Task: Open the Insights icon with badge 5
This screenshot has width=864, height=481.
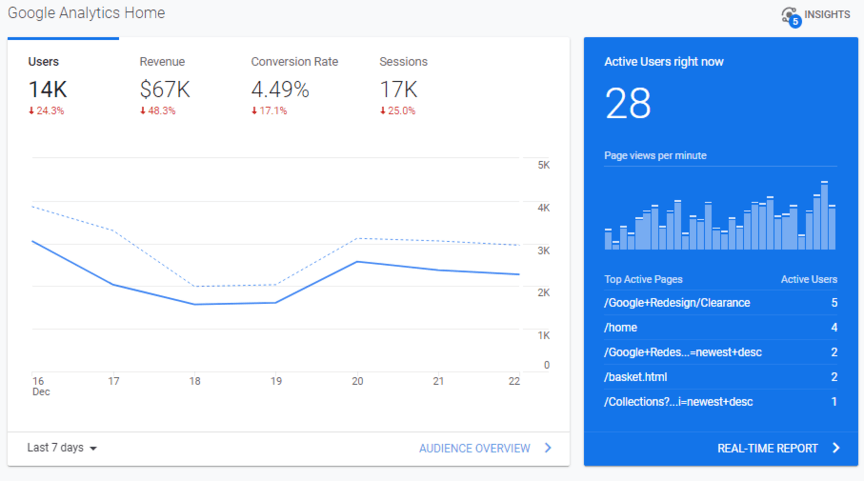Action: [x=791, y=17]
